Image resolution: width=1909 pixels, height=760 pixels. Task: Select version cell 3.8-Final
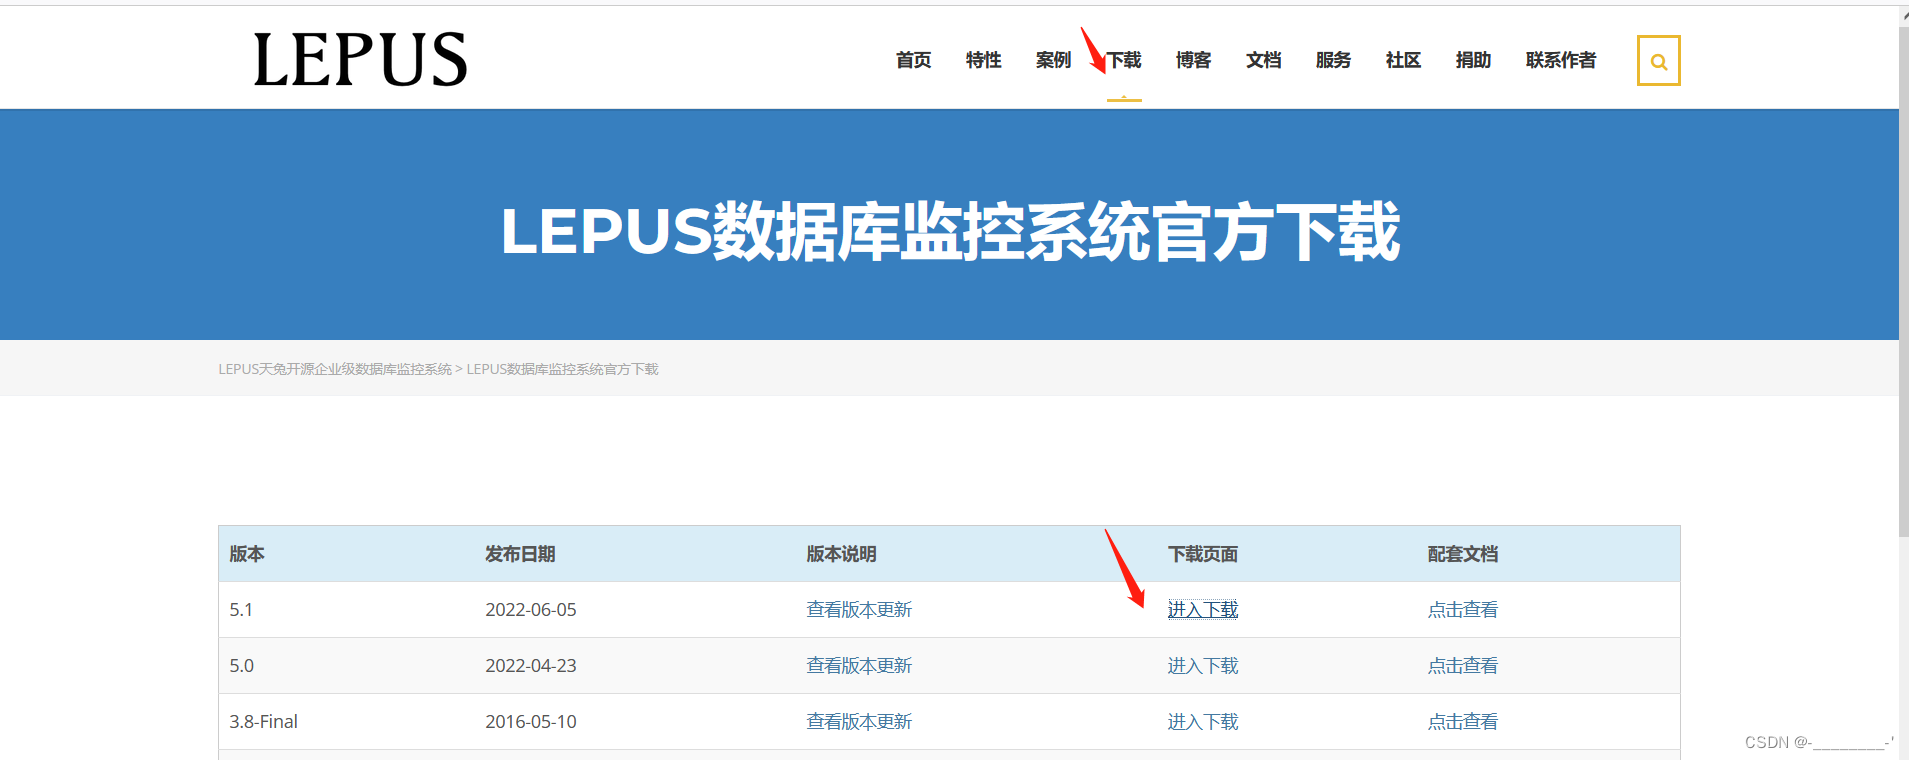(263, 722)
